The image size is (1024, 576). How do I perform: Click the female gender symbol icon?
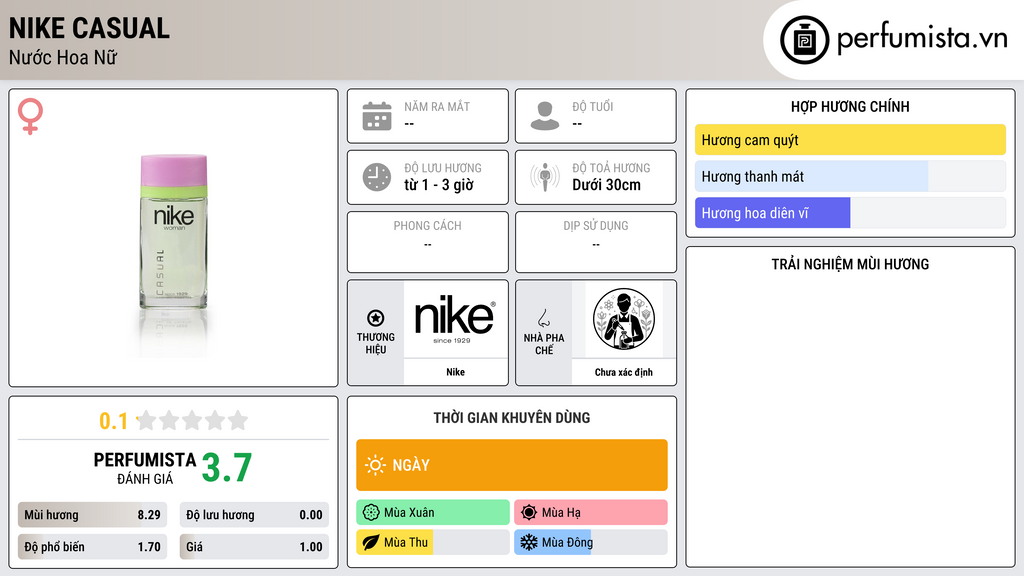tap(30, 116)
